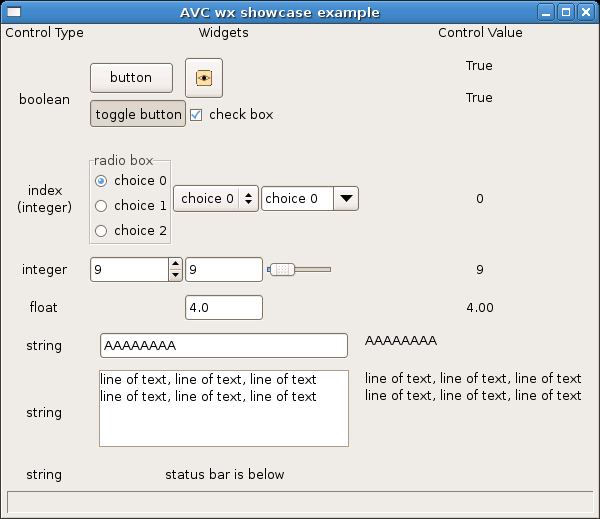Click the string field containing AAAAAAAA
This screenshot has height=519, width=600.
pos(224,346)
